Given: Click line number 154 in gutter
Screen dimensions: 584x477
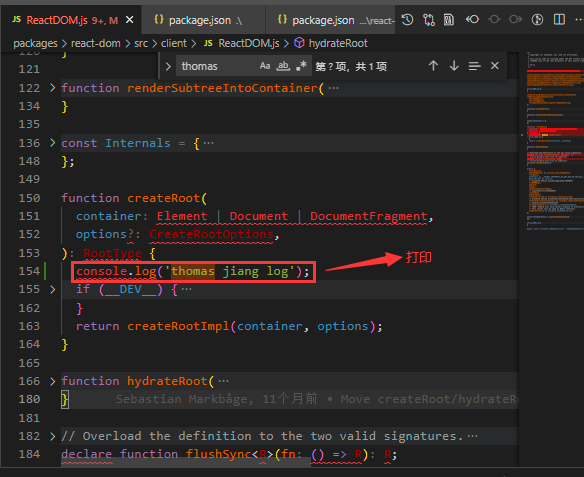Looking at the screenshot, I should pos(29,271).
